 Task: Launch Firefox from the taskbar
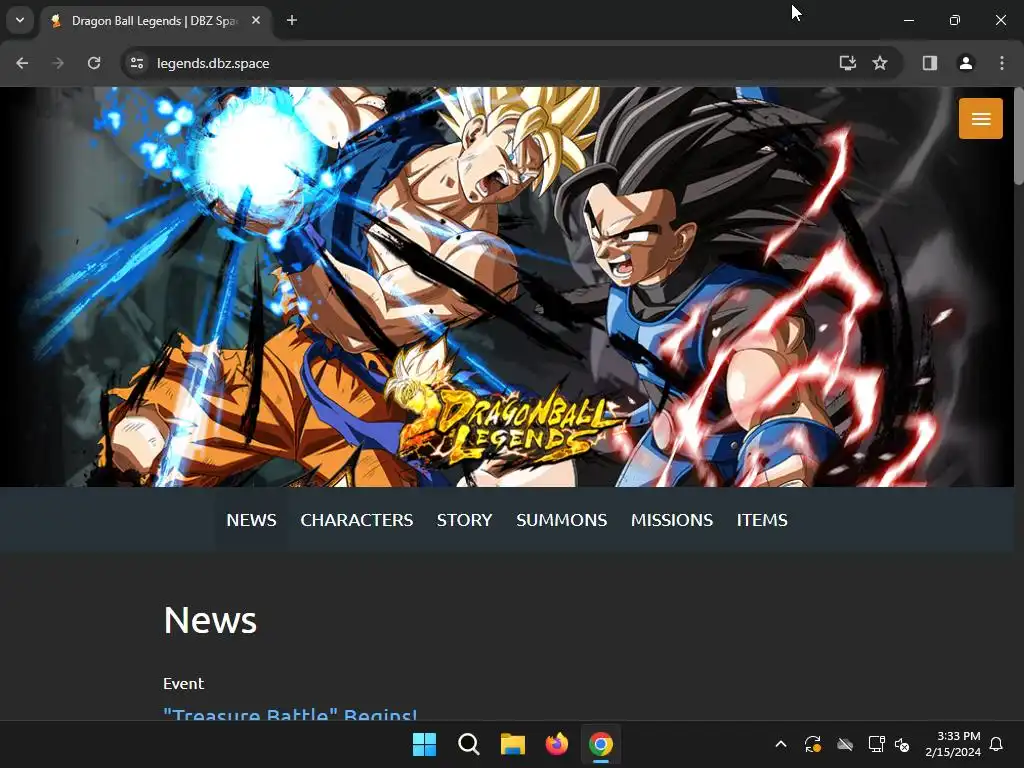(556, 744)
